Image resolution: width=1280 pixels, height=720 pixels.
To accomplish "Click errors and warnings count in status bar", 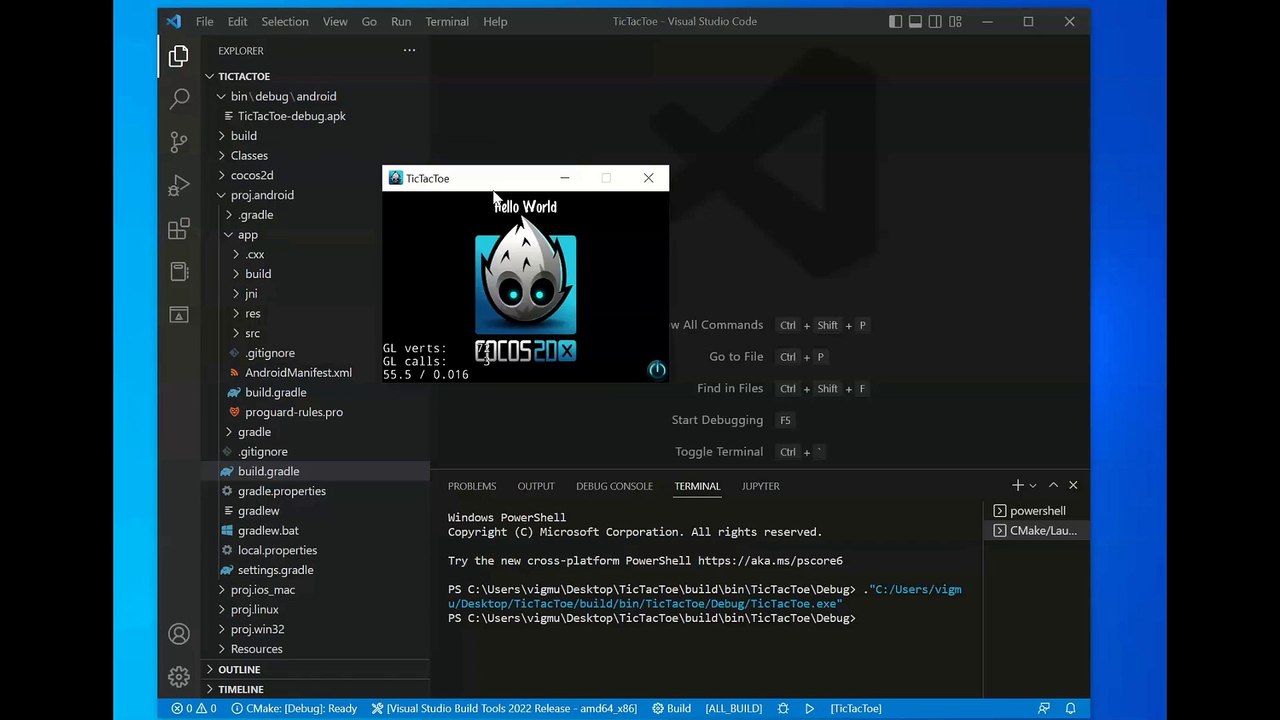I will (194, 708).
